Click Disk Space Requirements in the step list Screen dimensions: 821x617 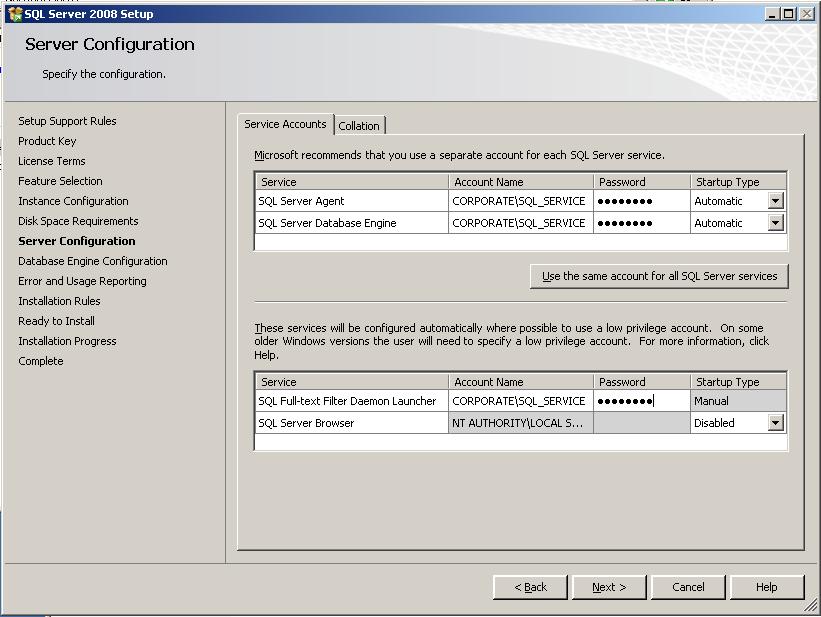pyautogui.click(x=78, y=221)
